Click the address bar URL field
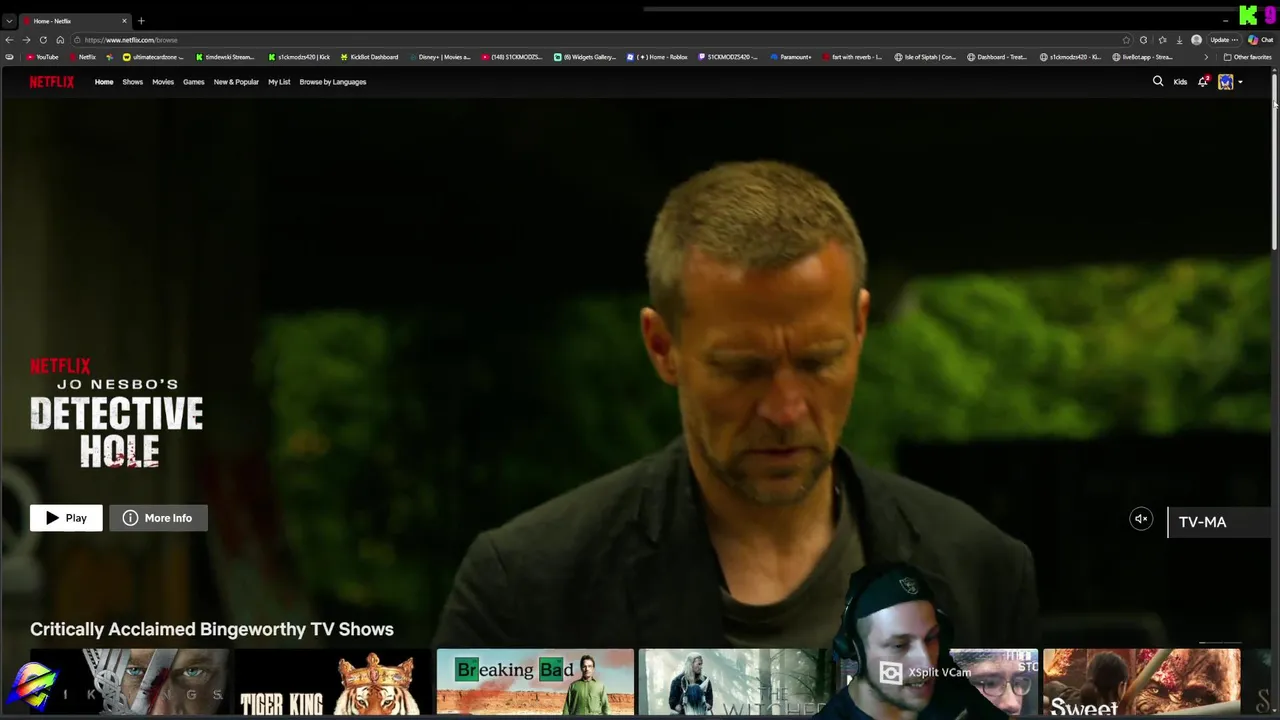This screenshot has width=1280, height=720. 600,40
